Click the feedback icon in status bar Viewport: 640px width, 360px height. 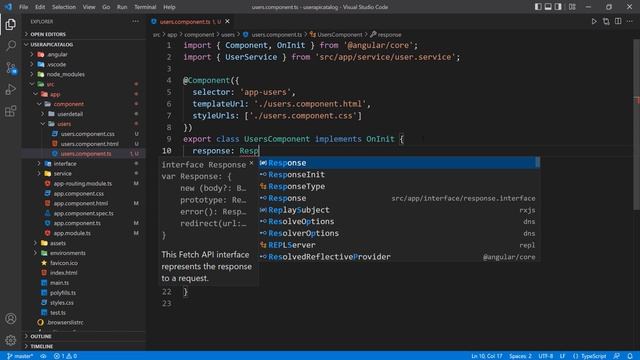tap(617, 356)
